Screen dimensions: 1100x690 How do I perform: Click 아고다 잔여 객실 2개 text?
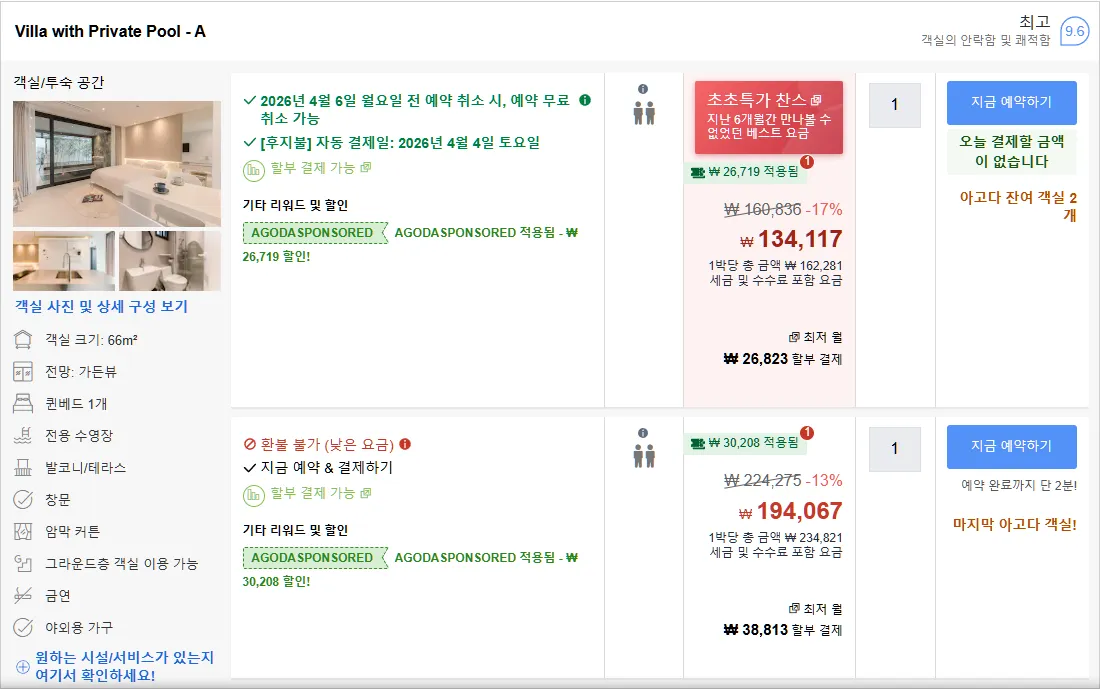(x=1018, y=206)
